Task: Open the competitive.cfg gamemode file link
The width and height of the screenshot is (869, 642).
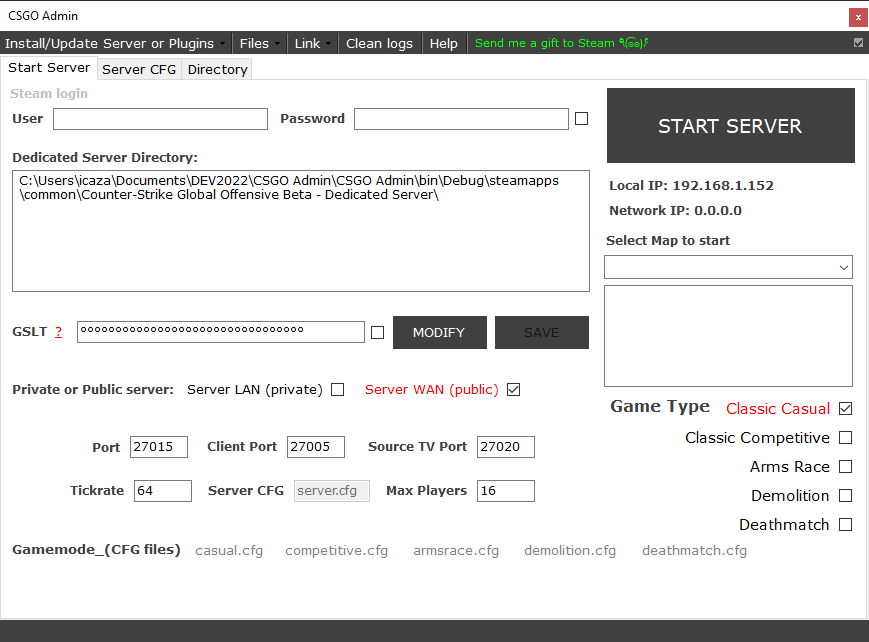Action: tap(336, 551)
